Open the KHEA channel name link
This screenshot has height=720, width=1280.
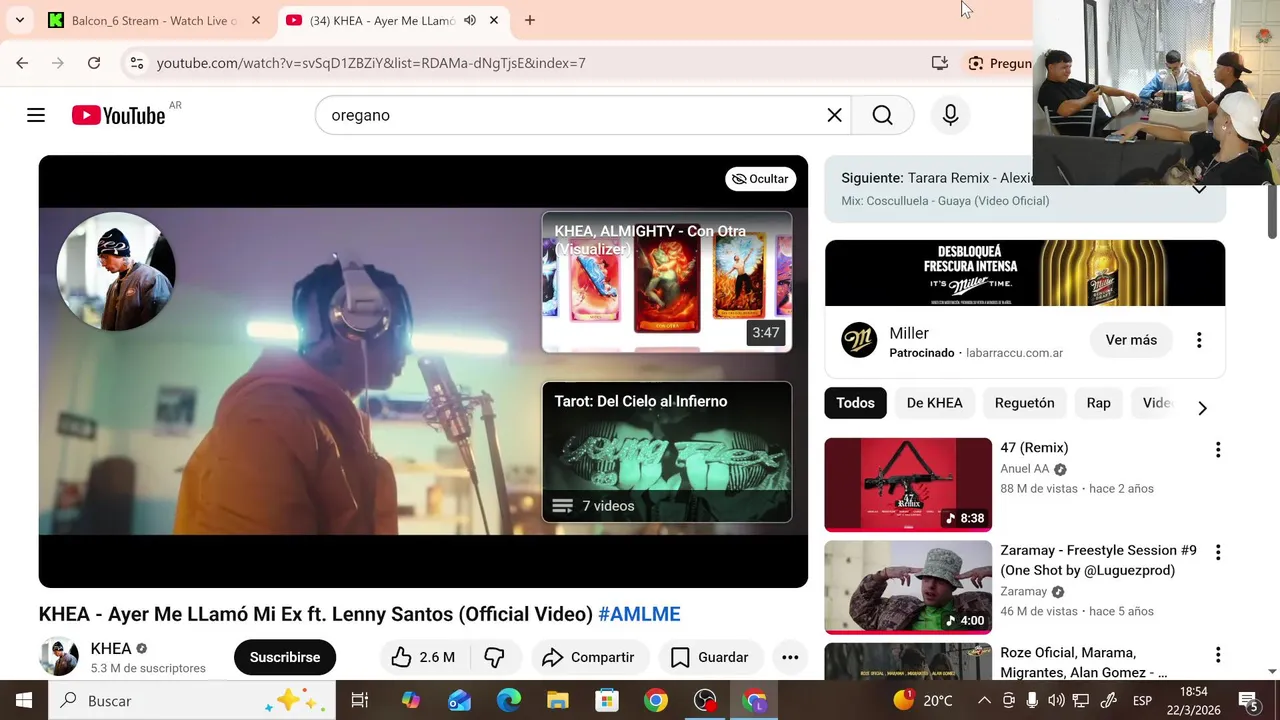tap(111, 648)
